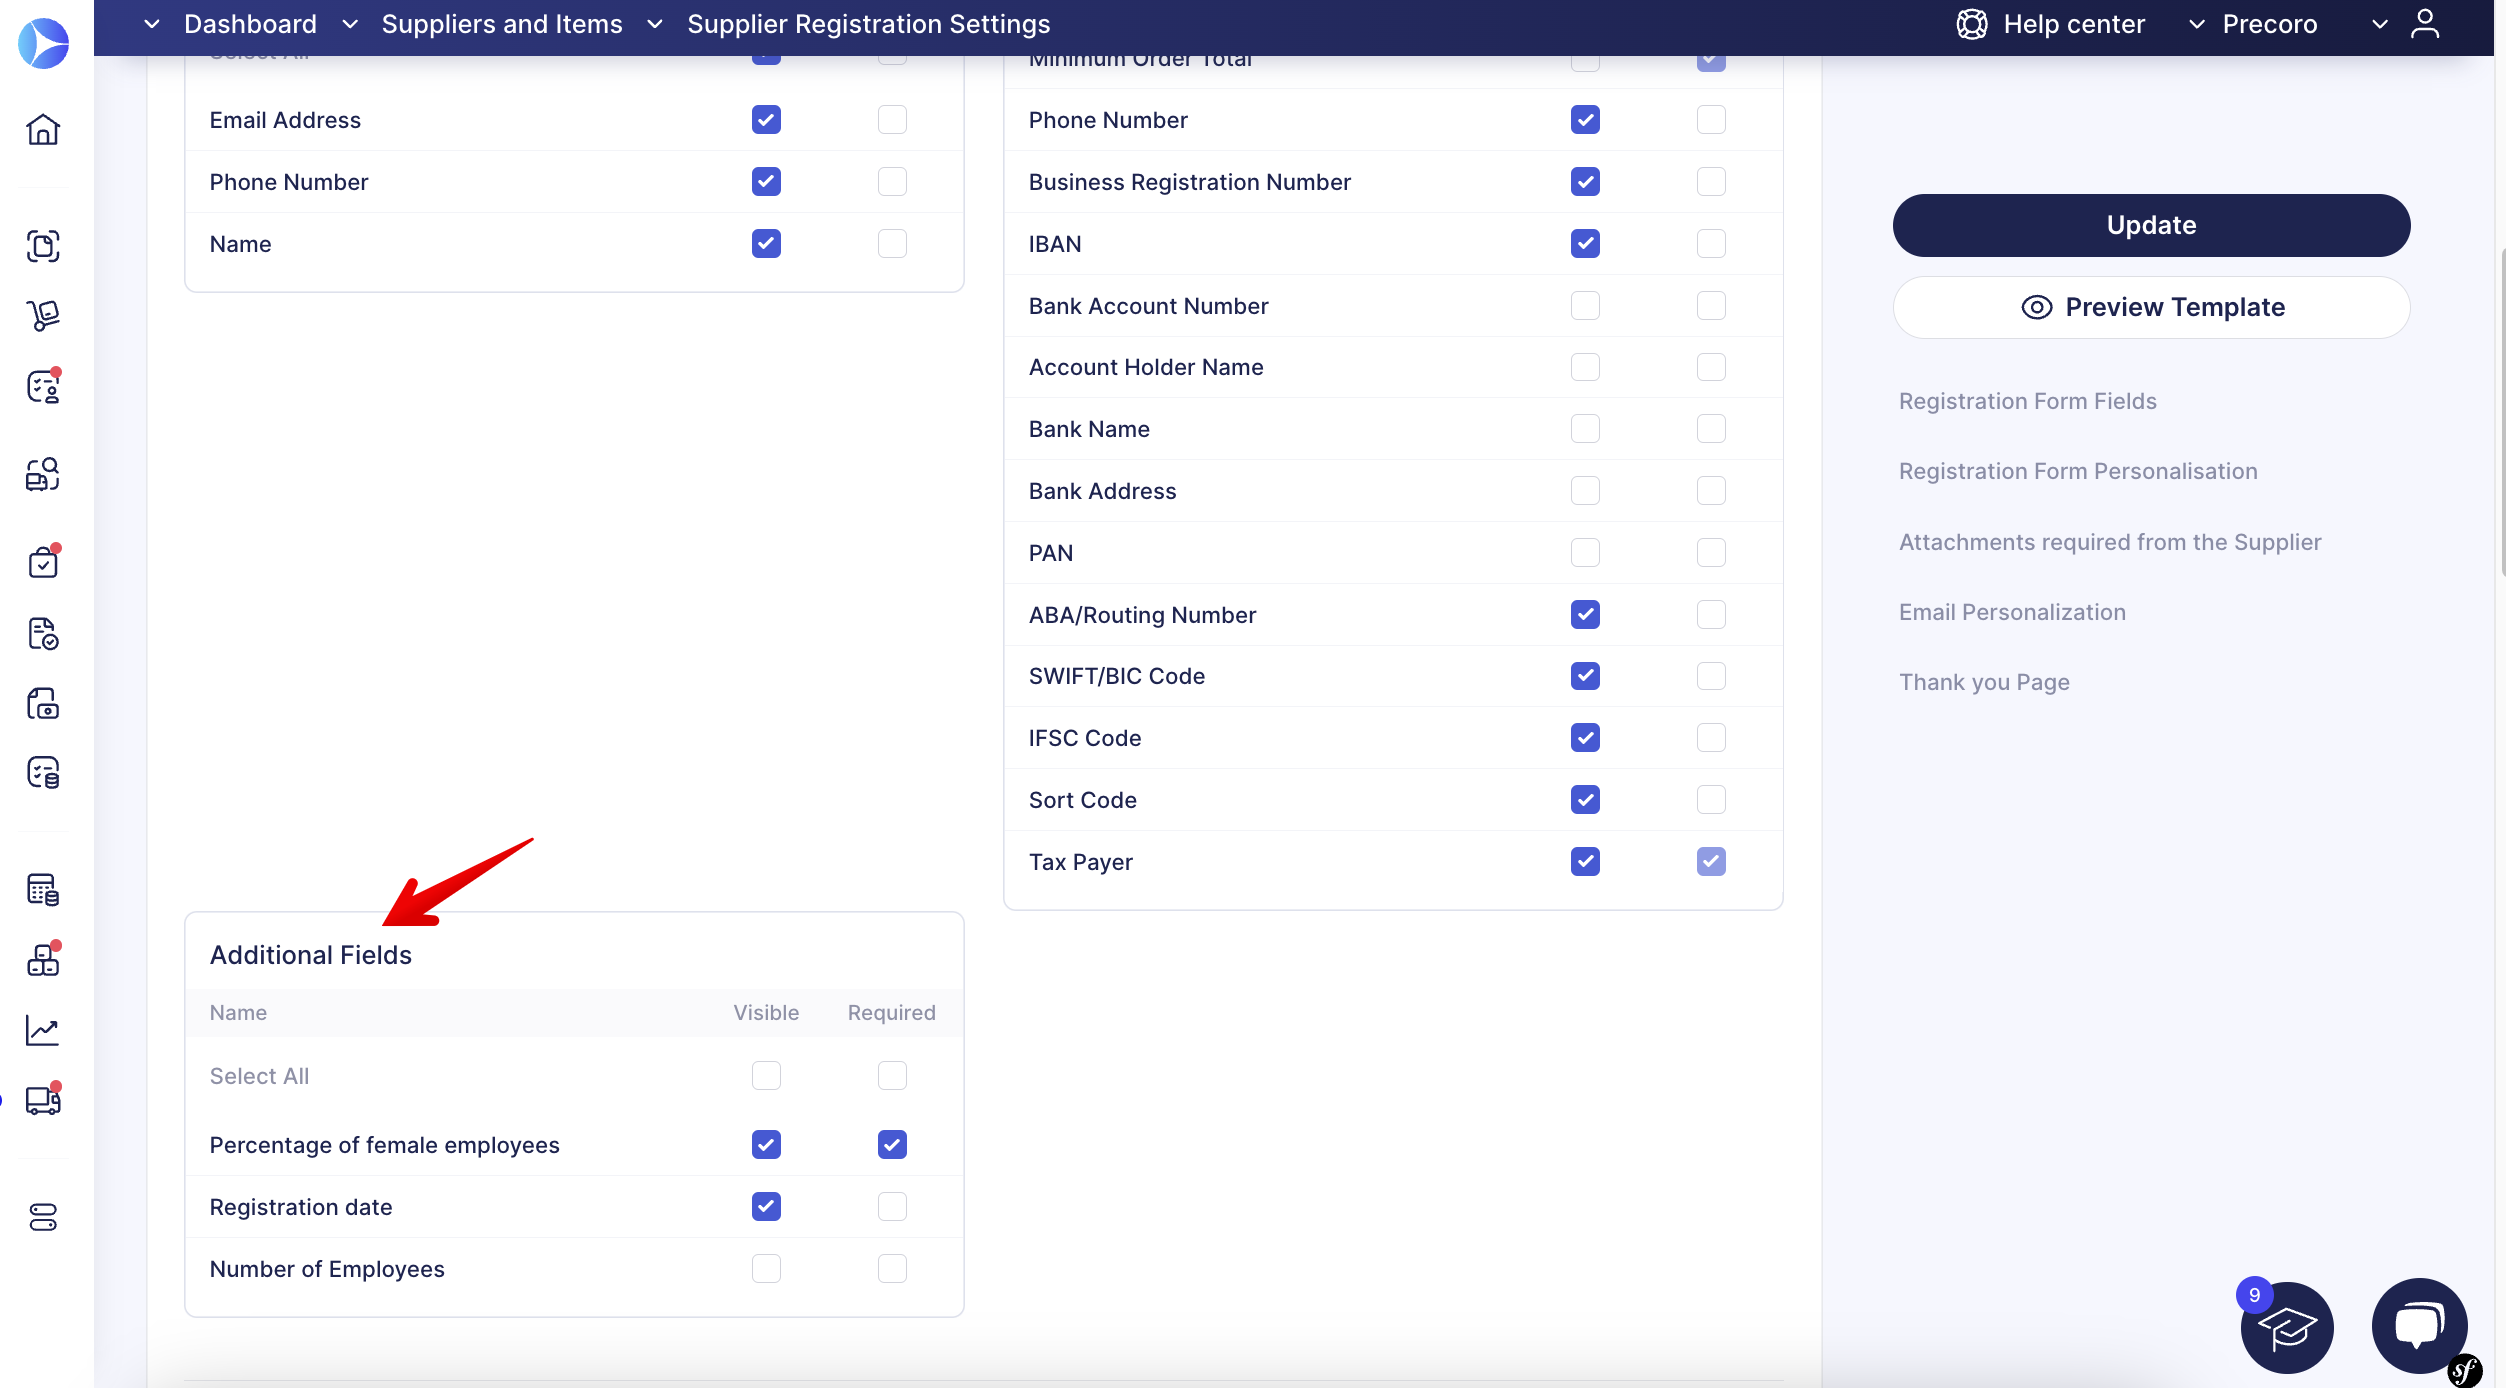Click the home icon in sidebar
This screenshot has width=2506, height=1388.
(x=43, y=130)
